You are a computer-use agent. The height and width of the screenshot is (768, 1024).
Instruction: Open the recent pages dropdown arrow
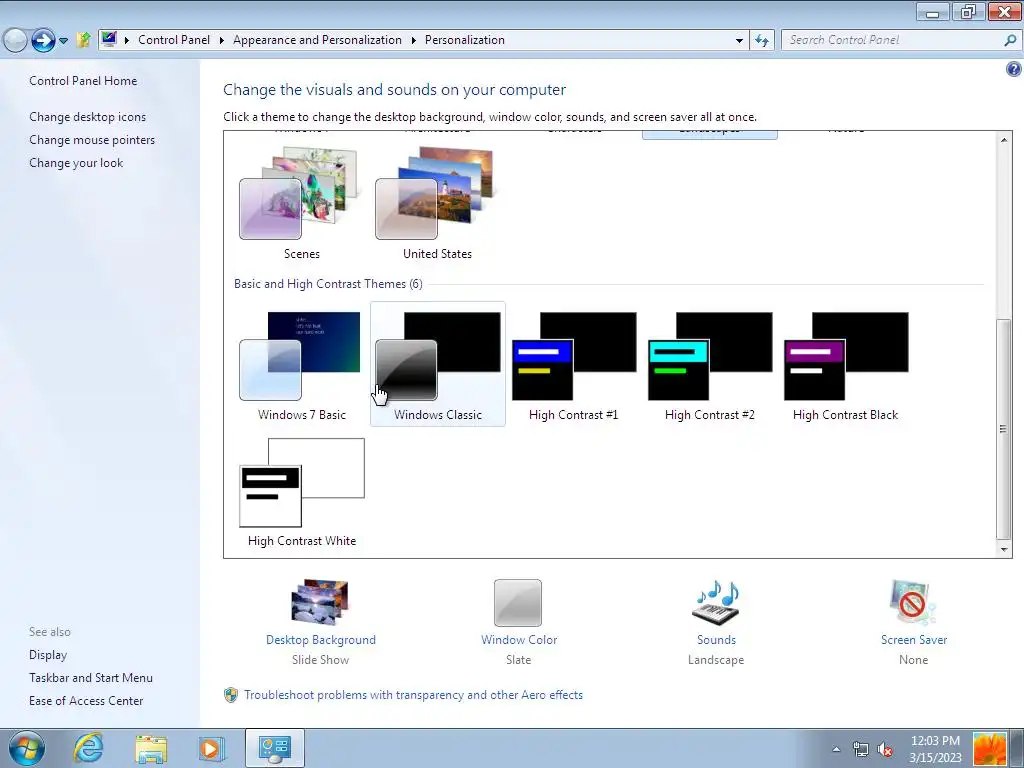[63, 40]
